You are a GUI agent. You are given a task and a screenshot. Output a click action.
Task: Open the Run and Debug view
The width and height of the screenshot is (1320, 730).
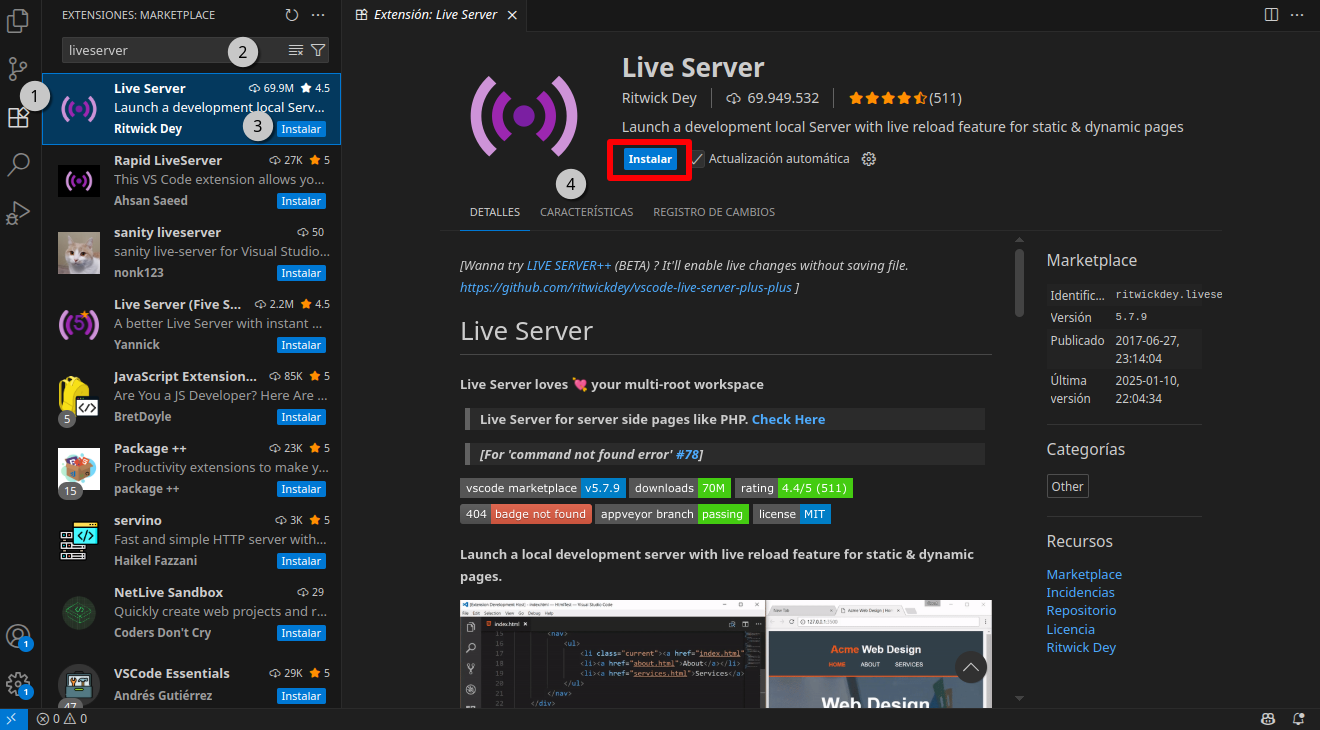(18, 212)
